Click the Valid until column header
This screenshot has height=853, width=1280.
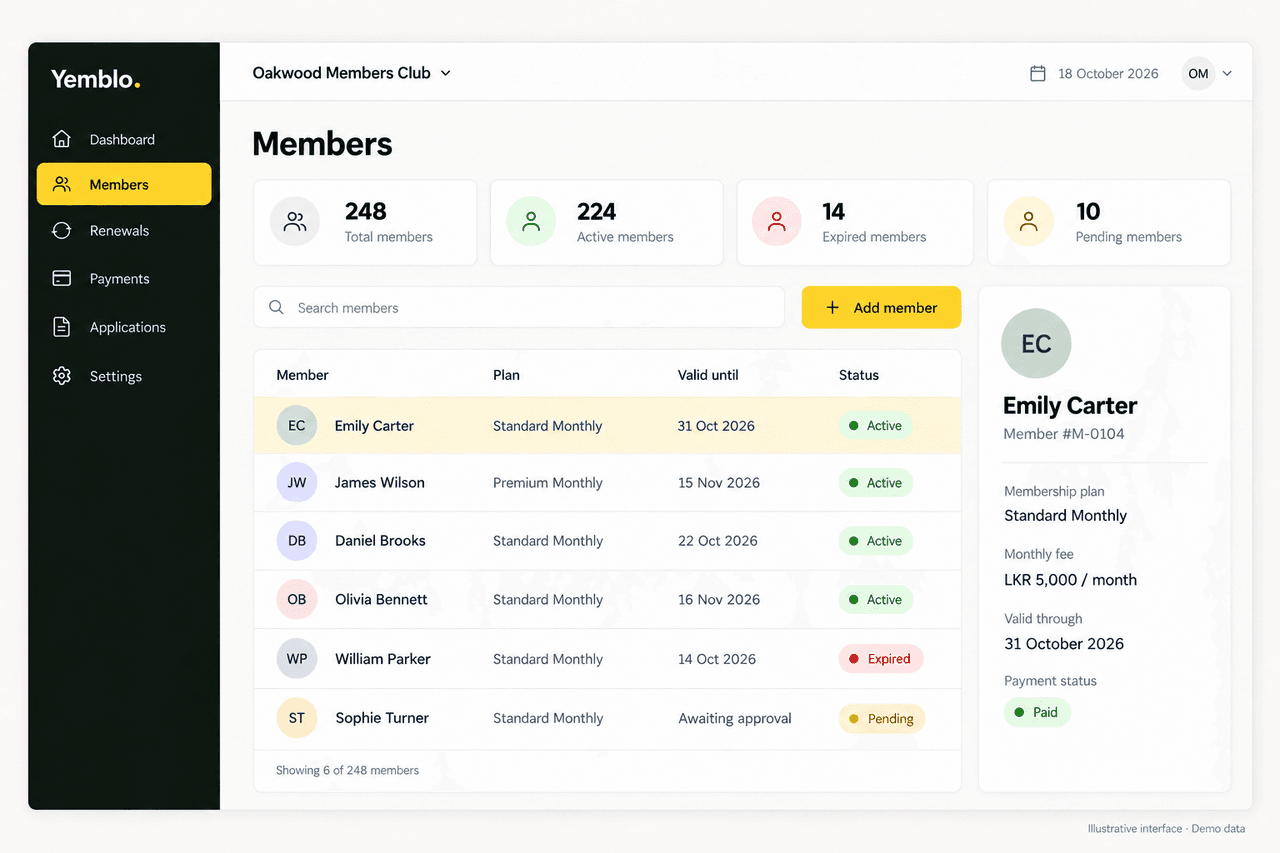click(708, 375)
